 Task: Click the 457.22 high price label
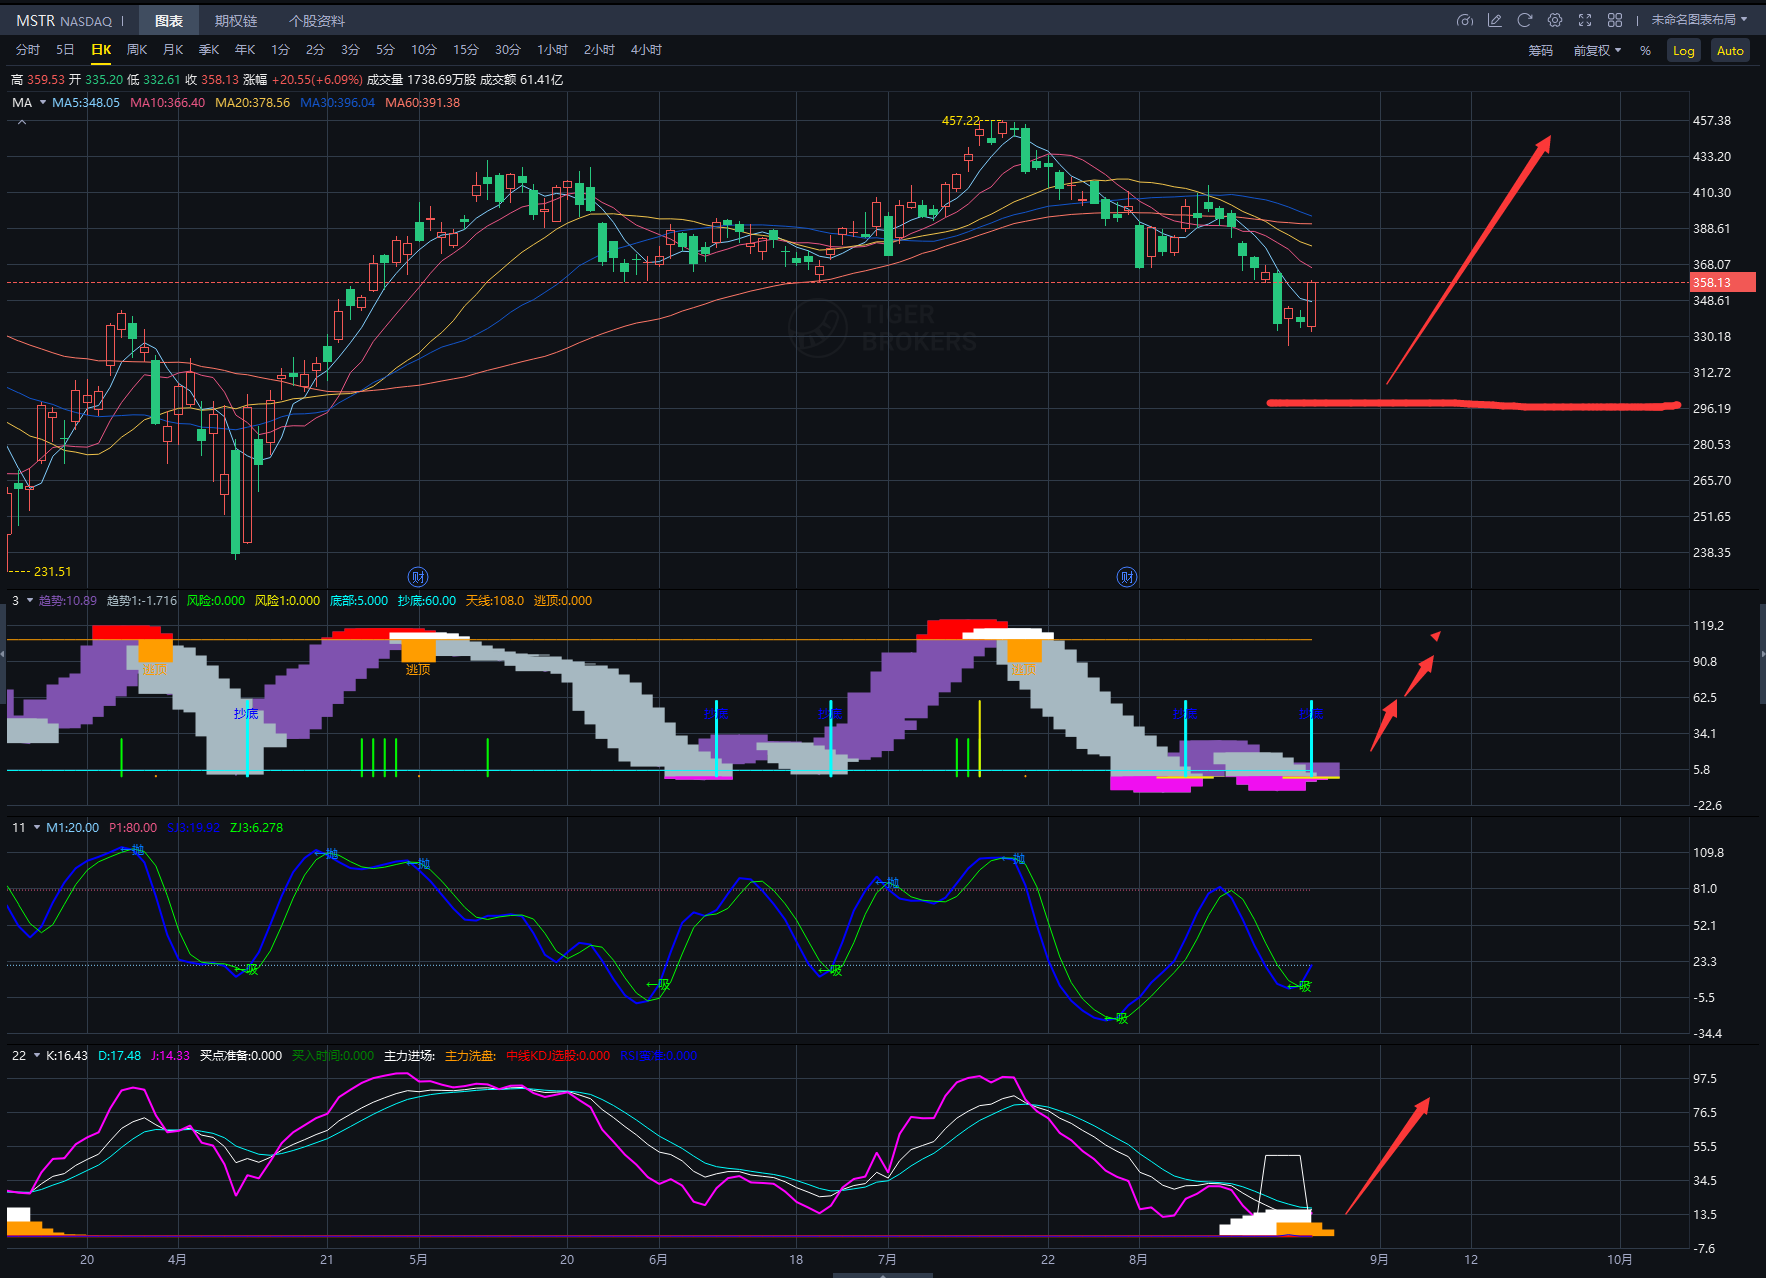[x=961, y=121]
